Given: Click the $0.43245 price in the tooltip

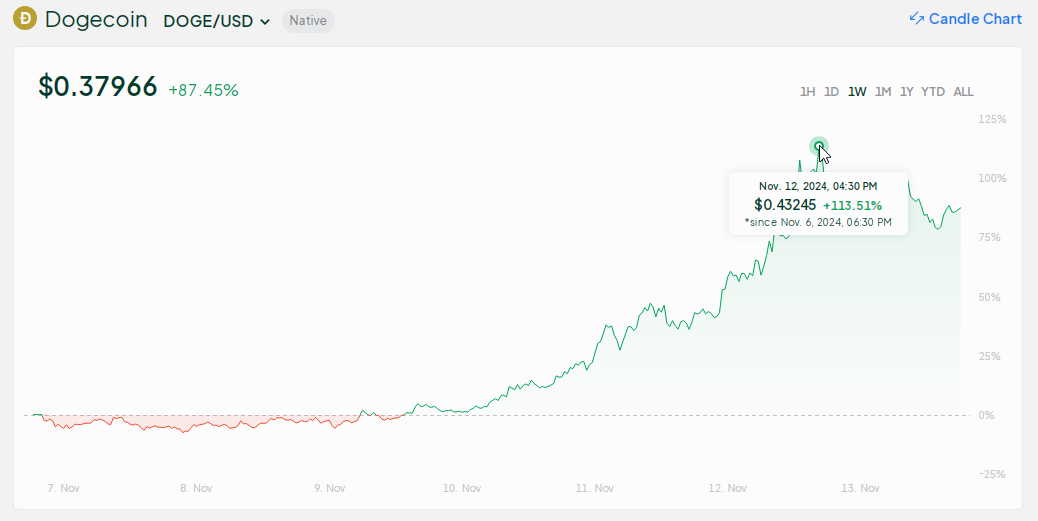Looking at the screenshot, I should pyautogui.click(x=785, y=204).
